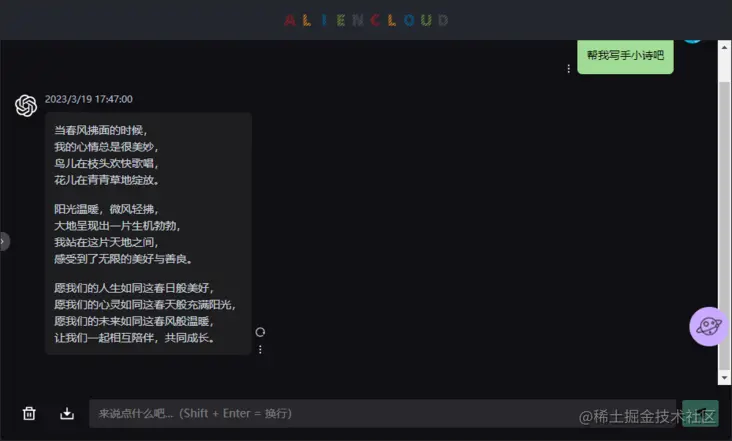Click the colorful ALIENCLOUD logo in the header

(x=366, y=20)
